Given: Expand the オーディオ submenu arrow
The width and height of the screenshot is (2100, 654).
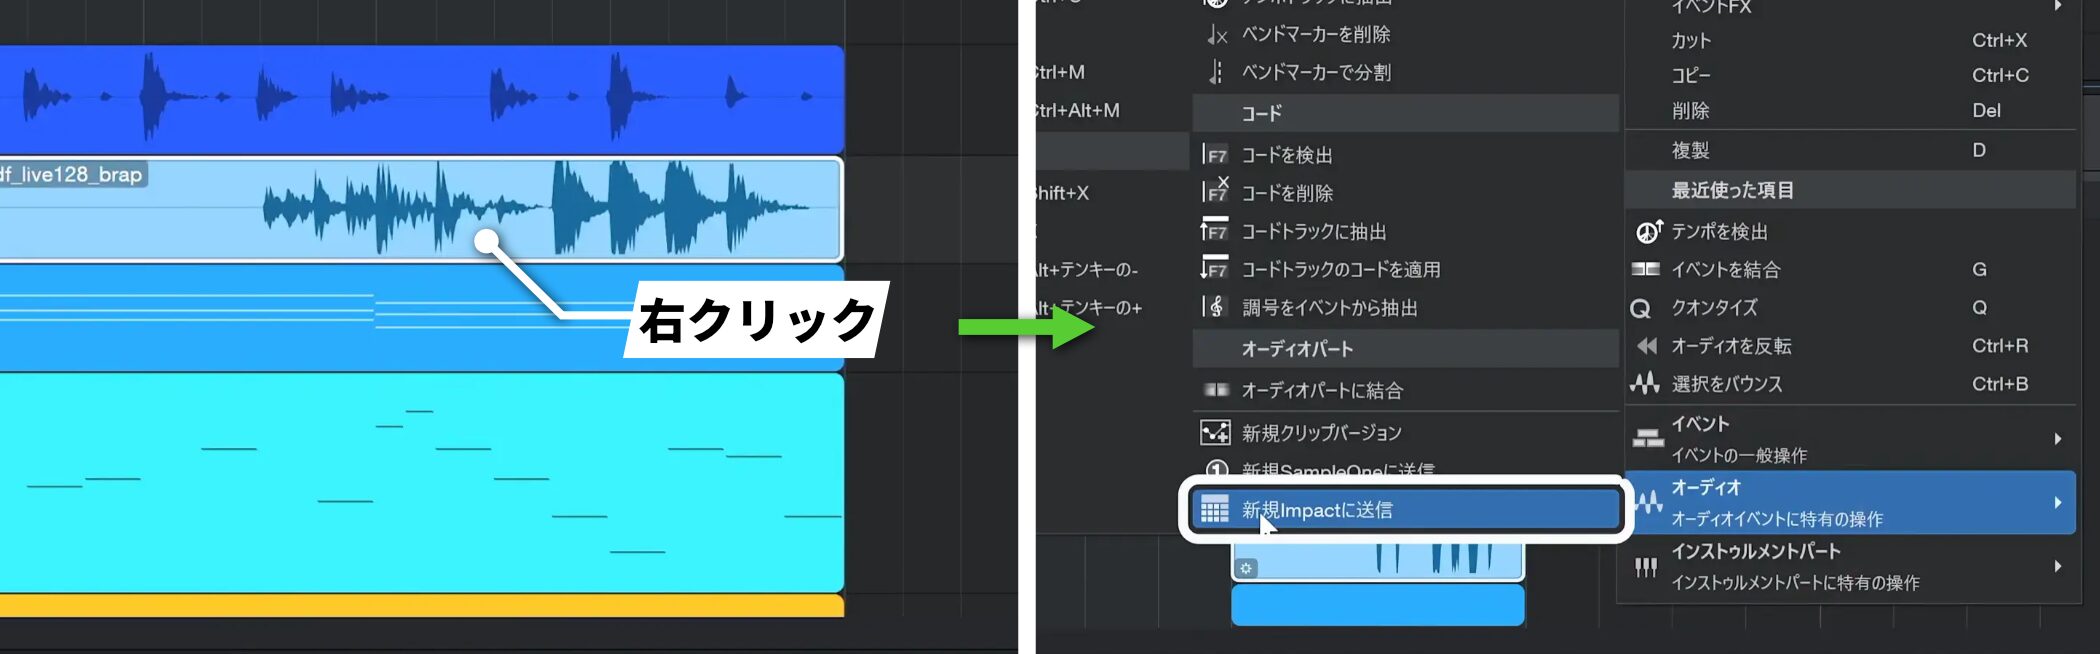Looking at the screenshot, I should coord(2057,503).
